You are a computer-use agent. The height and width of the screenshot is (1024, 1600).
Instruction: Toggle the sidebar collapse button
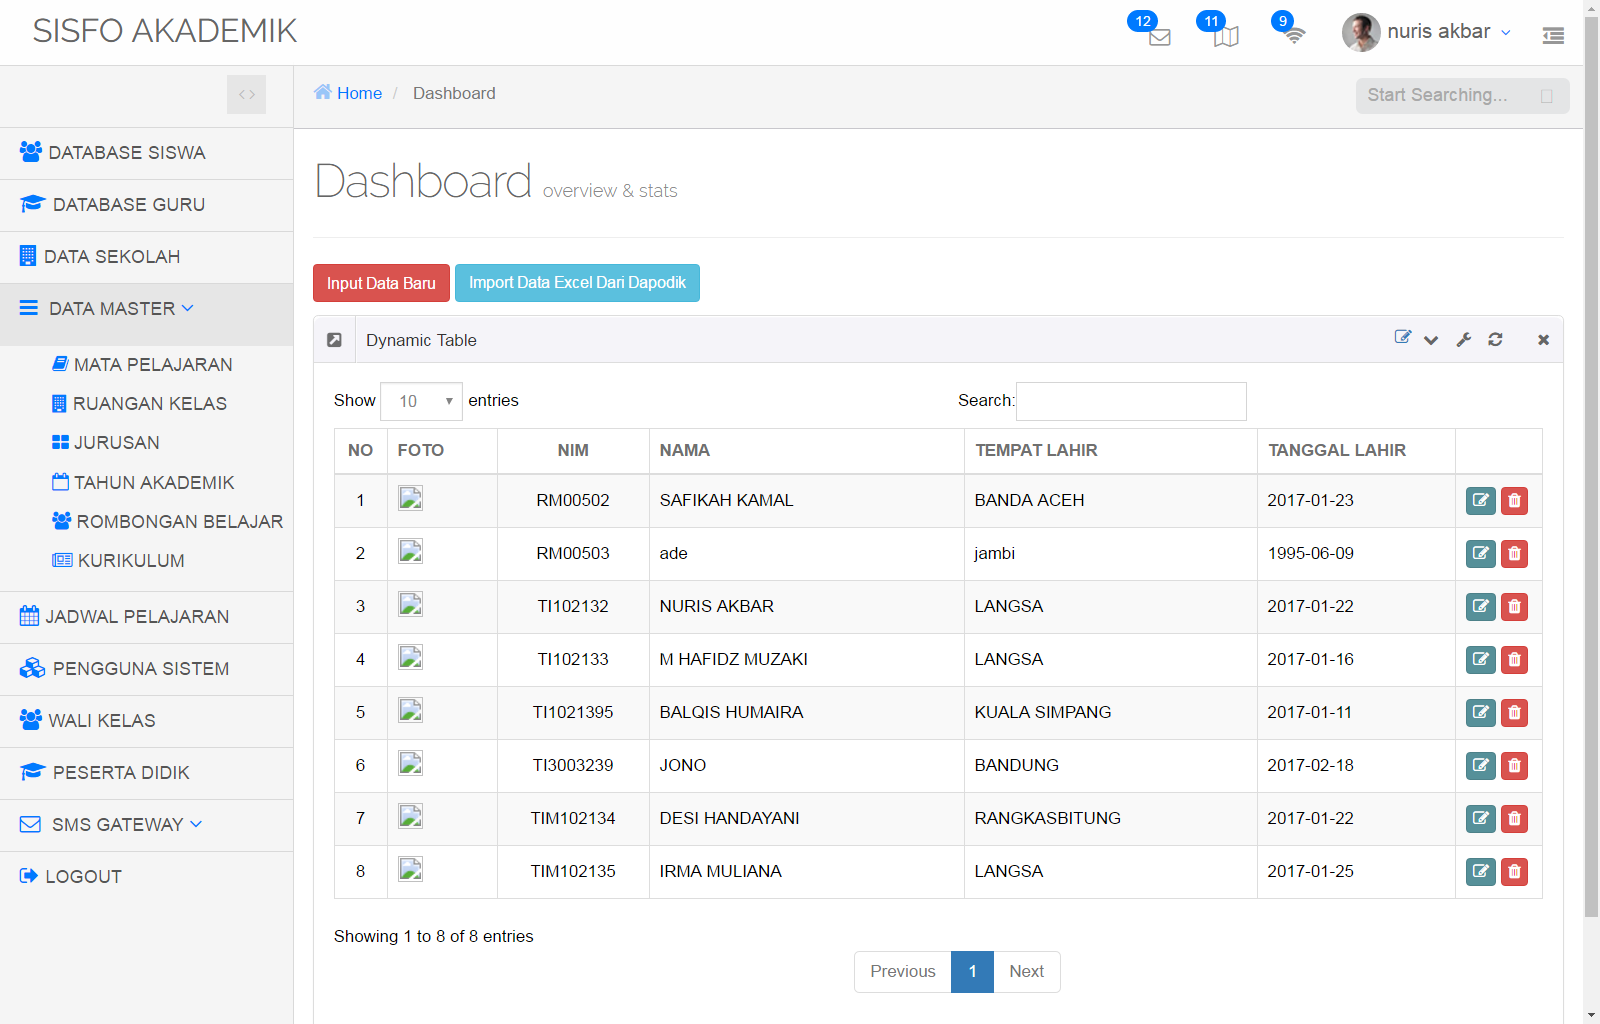[246, 95]
